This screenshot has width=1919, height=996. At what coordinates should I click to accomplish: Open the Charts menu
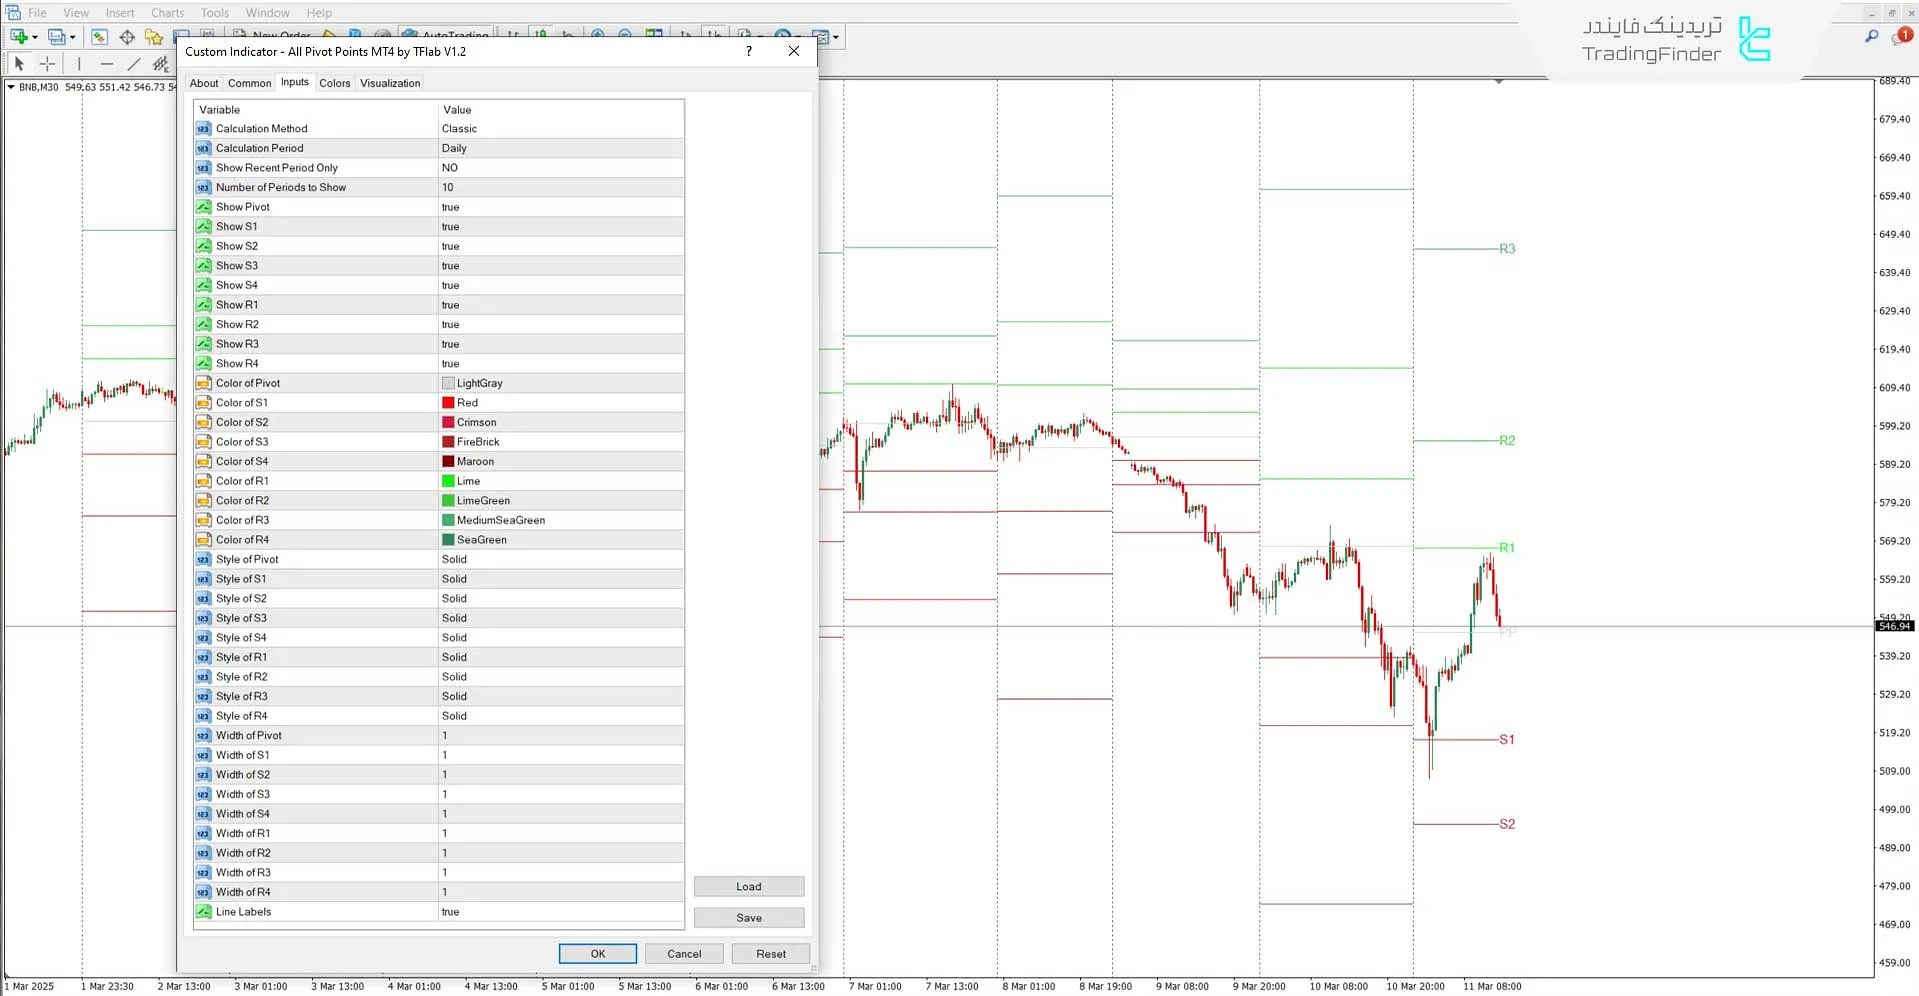(166, 12)
